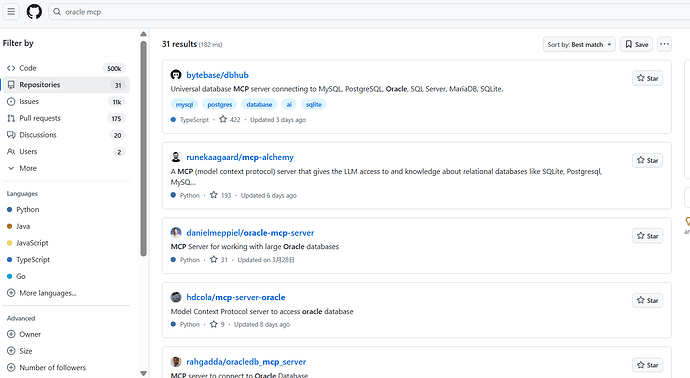
Task: Open hdcola/mcp-server-oracle repository
Action: 236,298
